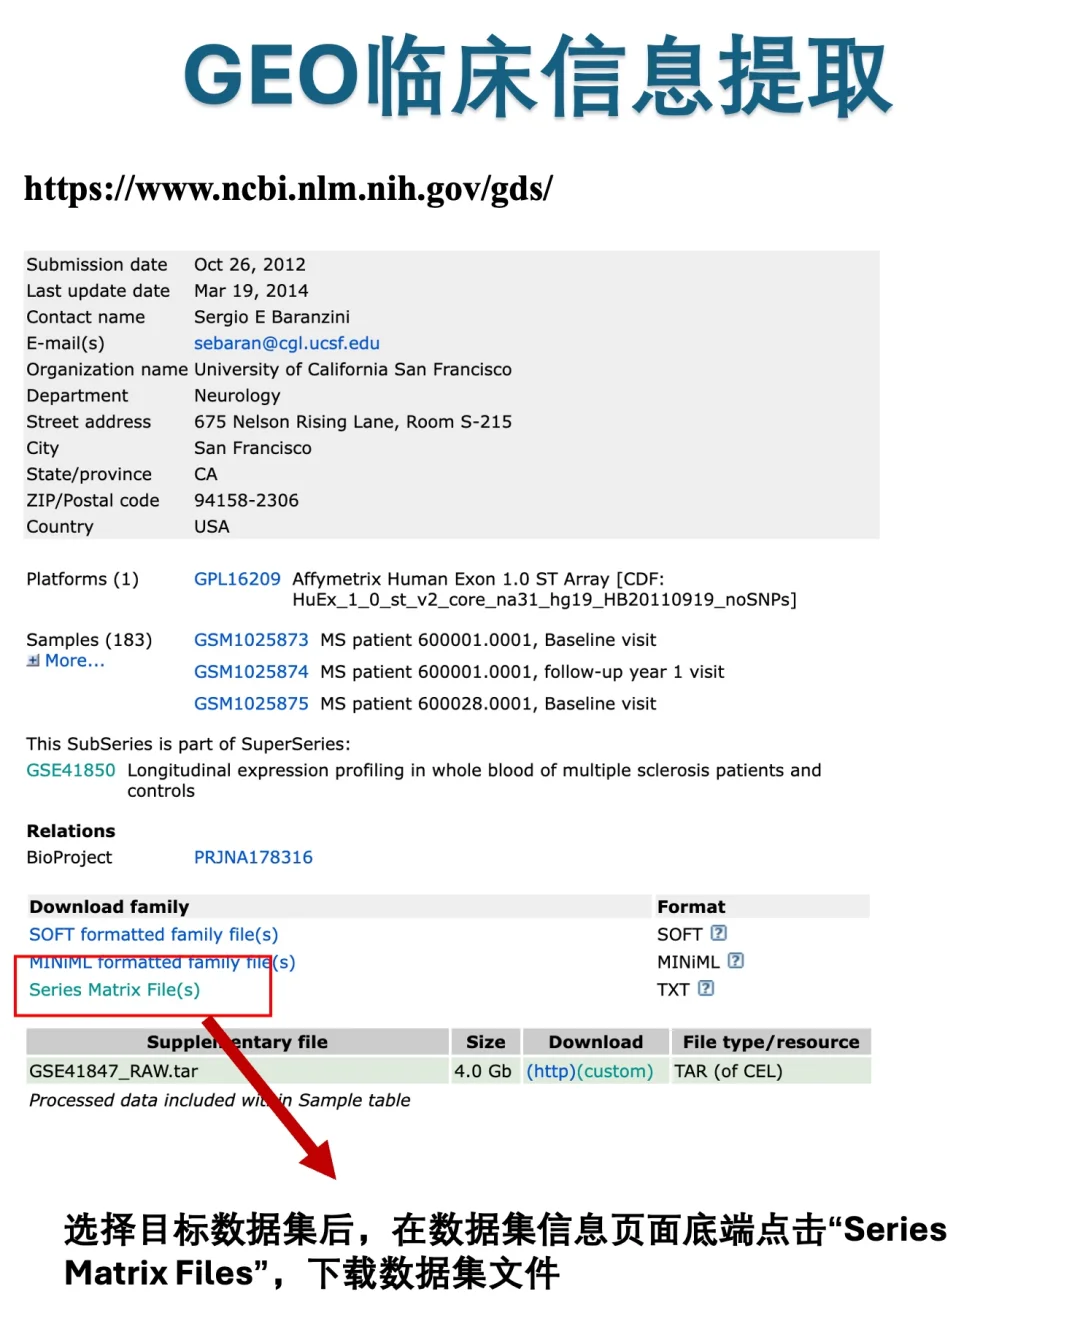1080x1340 pixels.
Task: Open the sebaran@cgl.ucsf.edu email link
Action: 287,343
